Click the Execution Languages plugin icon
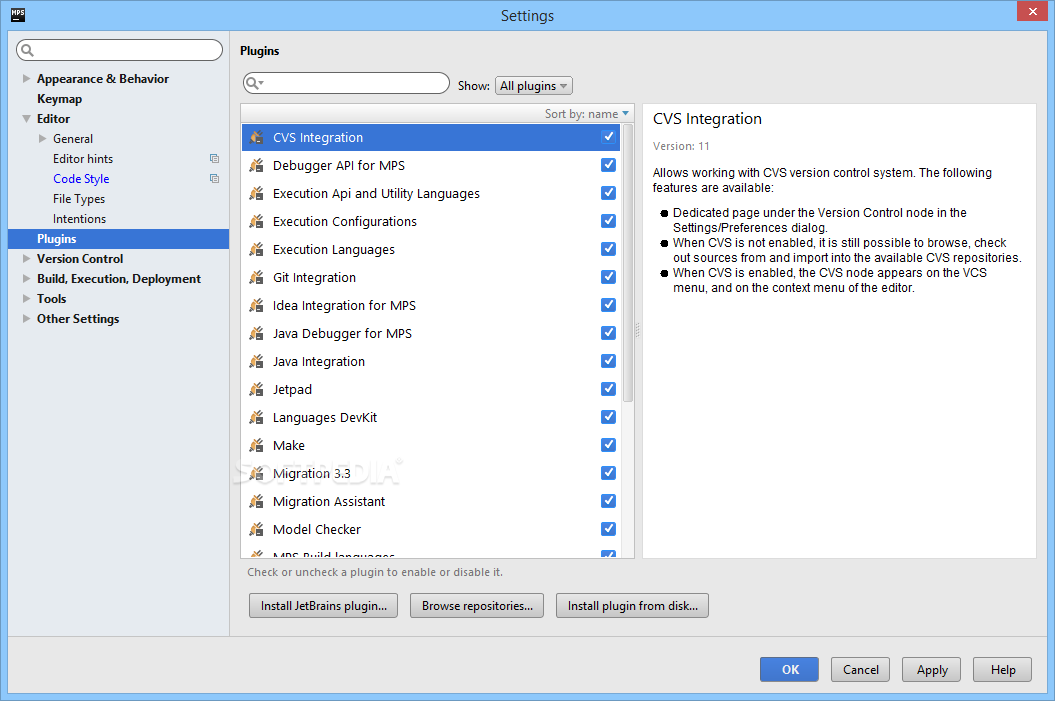The width and height of the screenshot is (1055, 701). pyautogui.click(x=256, y=250)
